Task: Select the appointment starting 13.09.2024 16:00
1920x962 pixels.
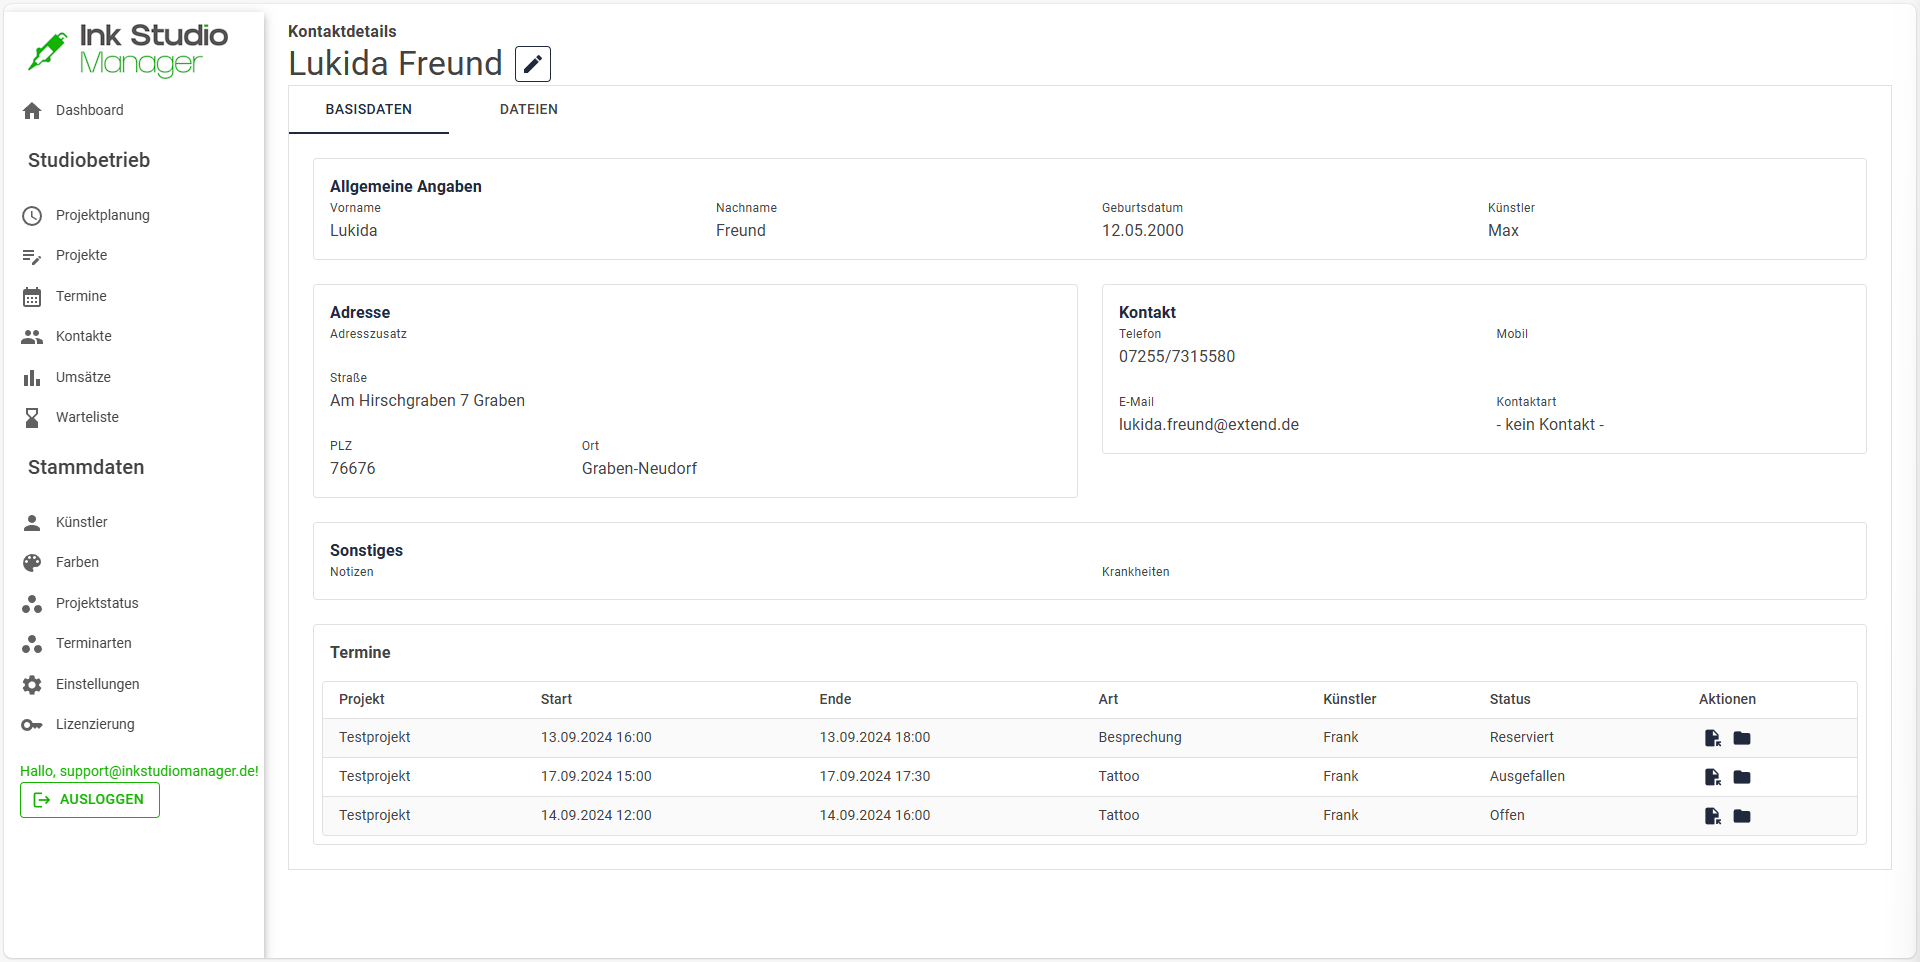Action: pyautogui.click(x=1090, y=738)
